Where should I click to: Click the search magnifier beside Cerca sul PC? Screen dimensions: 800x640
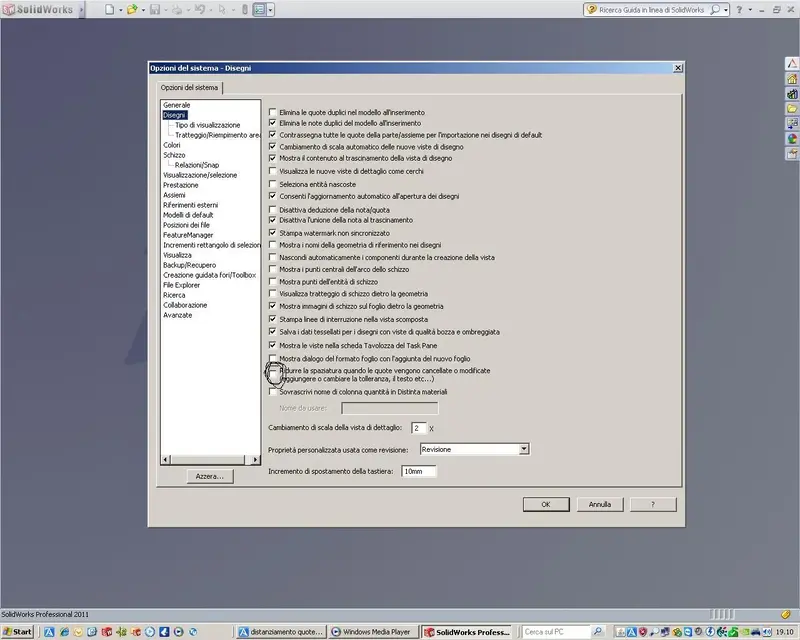pyautogui.click(x=597, y=632)
